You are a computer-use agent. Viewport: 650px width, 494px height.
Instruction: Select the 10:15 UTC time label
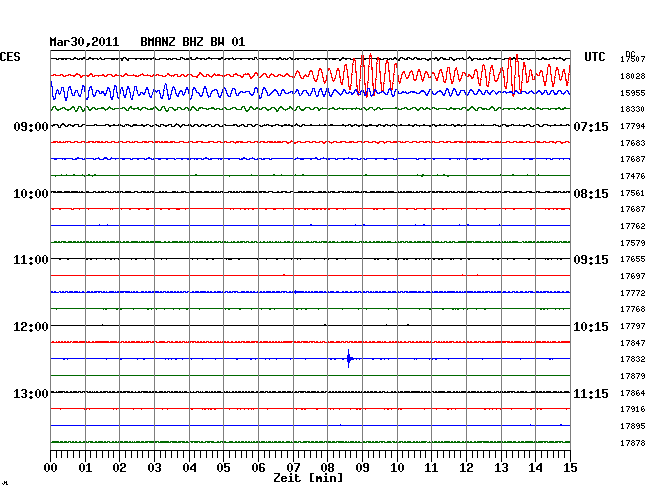click(x=591, y=327)
